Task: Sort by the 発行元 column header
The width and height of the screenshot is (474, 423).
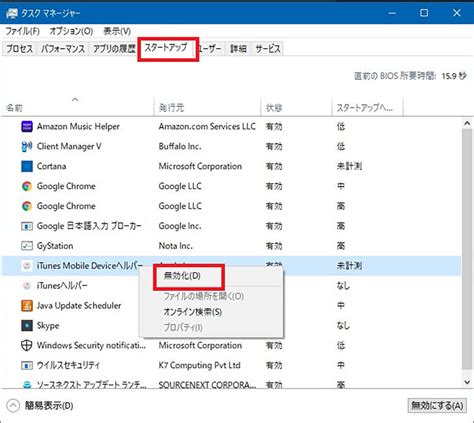Action: coord(207,108)
